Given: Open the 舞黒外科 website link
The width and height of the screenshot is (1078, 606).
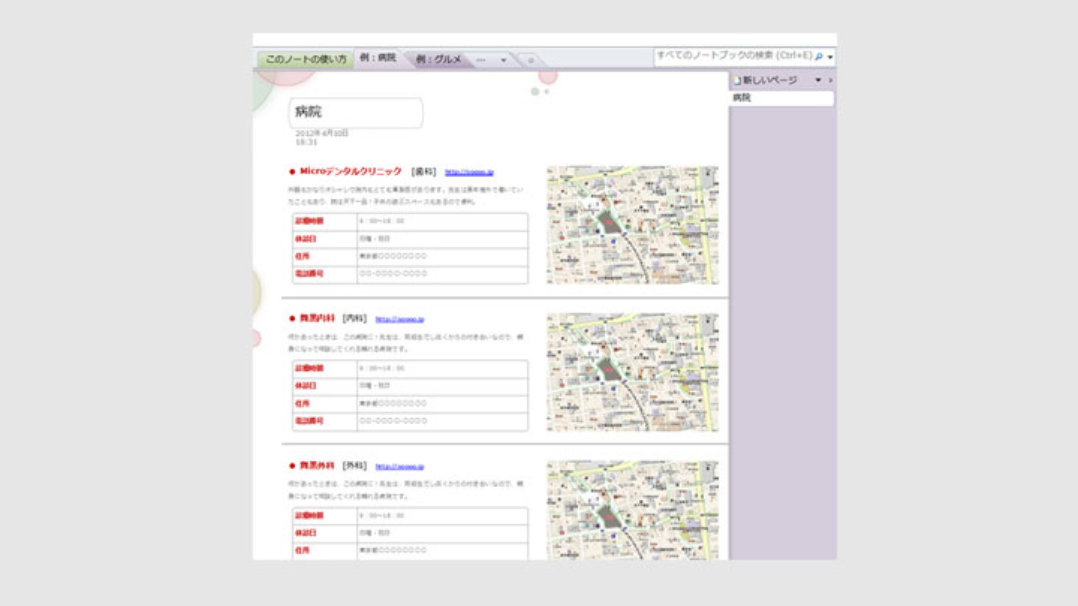Looking at the screenshot, I should point(399,466).
